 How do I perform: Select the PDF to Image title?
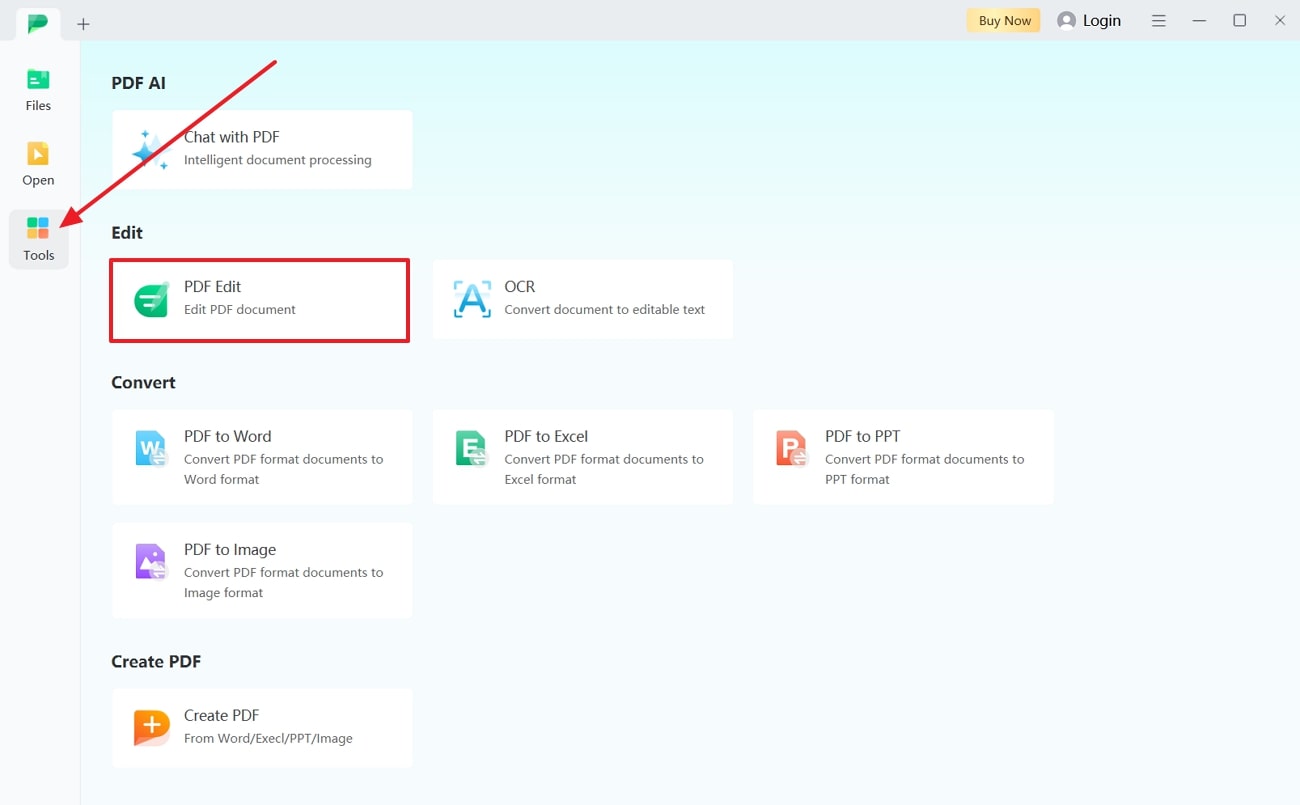[230, 550]
